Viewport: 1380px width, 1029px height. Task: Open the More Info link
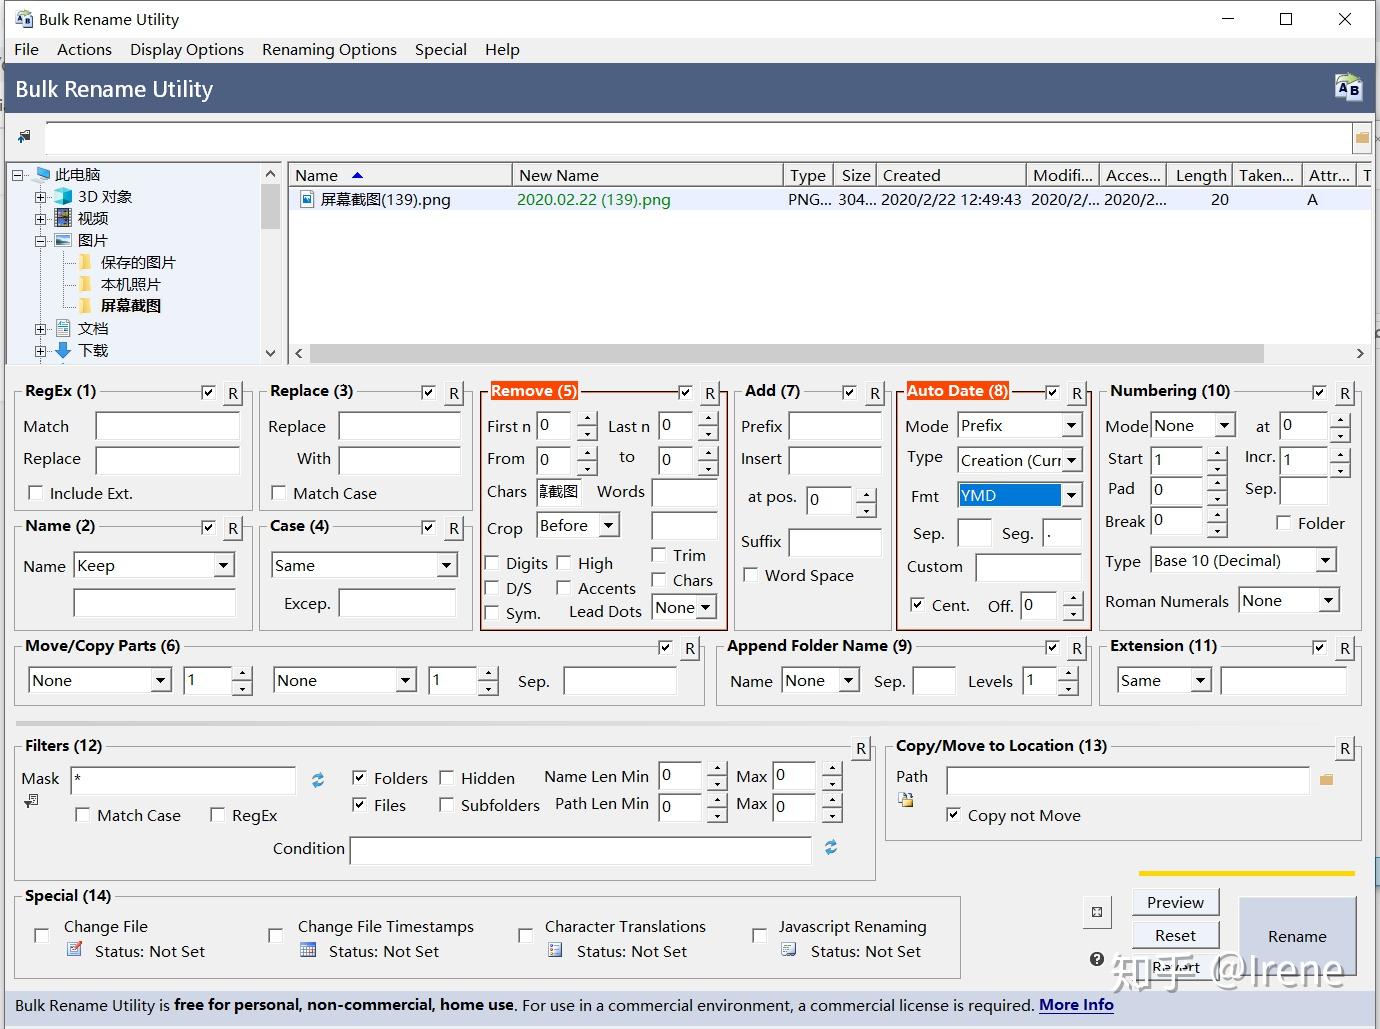[1076, 1005]
